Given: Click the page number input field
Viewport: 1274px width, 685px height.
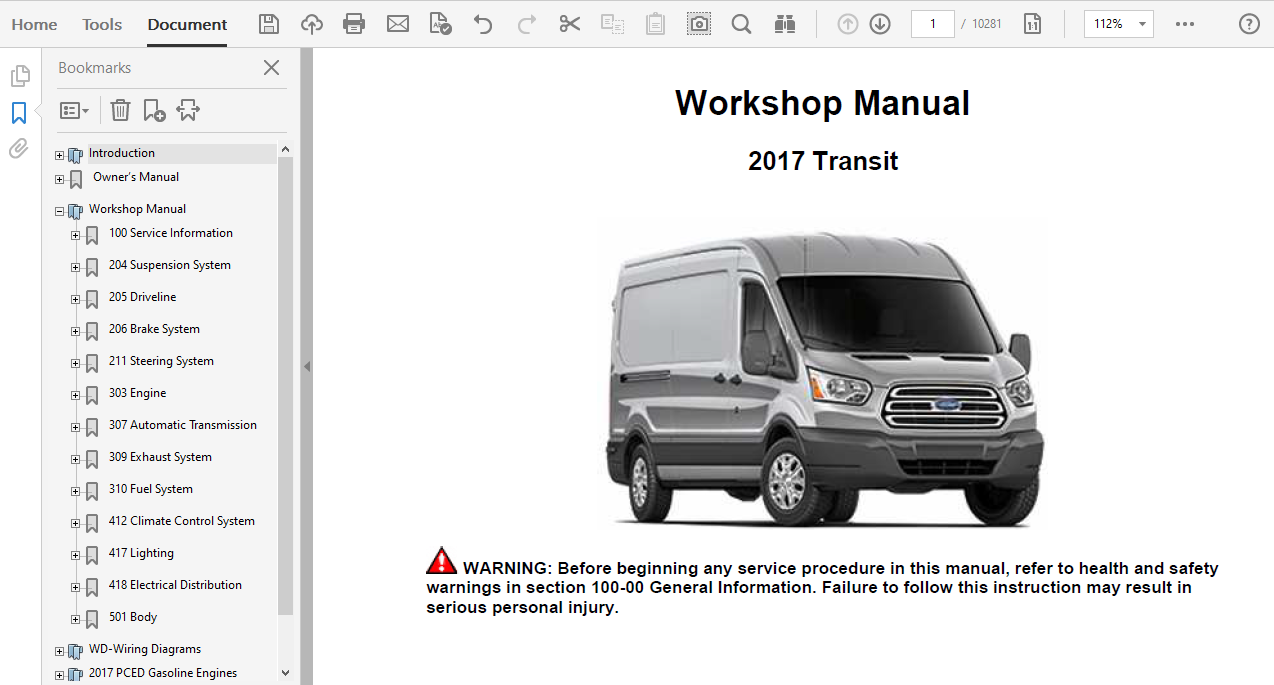Looking at the screenshot, I should tap(932, 24).
